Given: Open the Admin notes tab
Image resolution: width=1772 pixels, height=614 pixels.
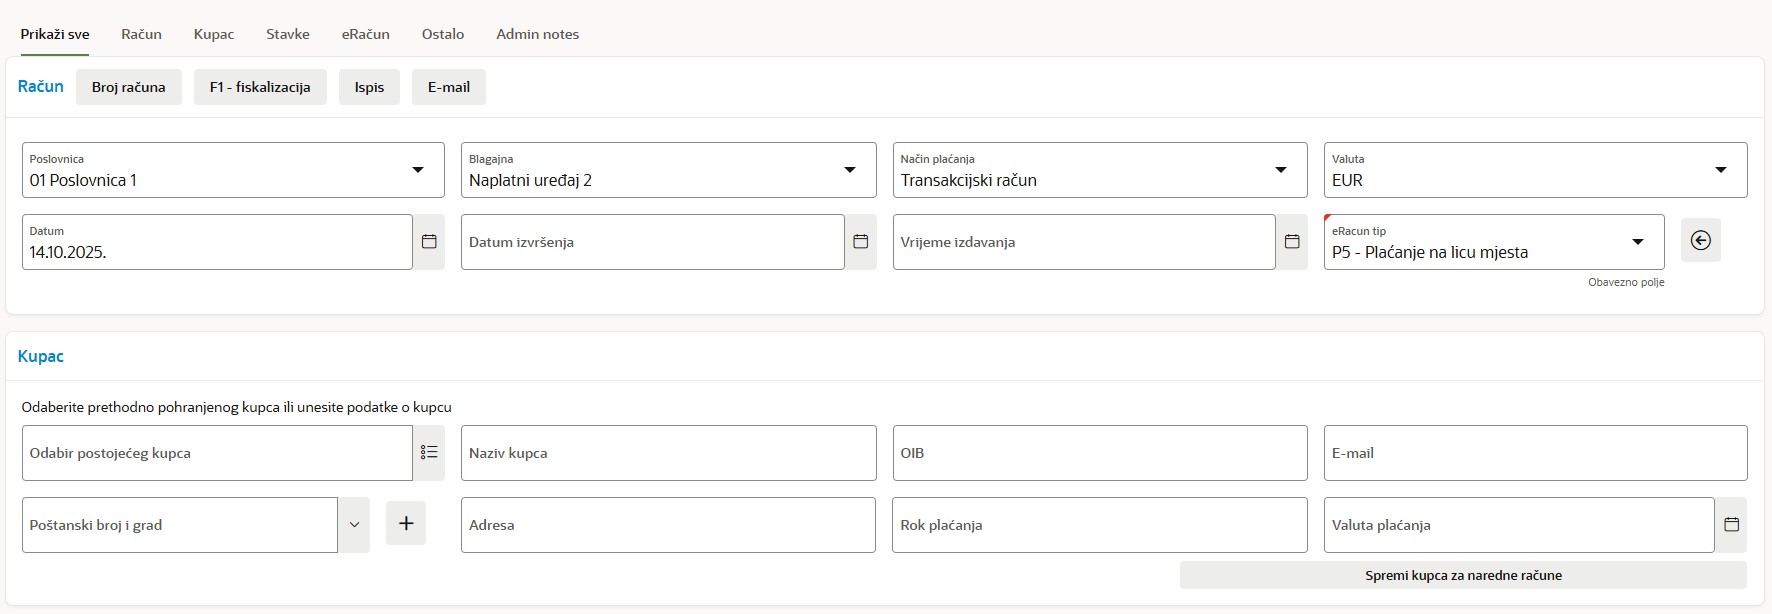Looking at the screenshot, I should click(x=537, y=34).
